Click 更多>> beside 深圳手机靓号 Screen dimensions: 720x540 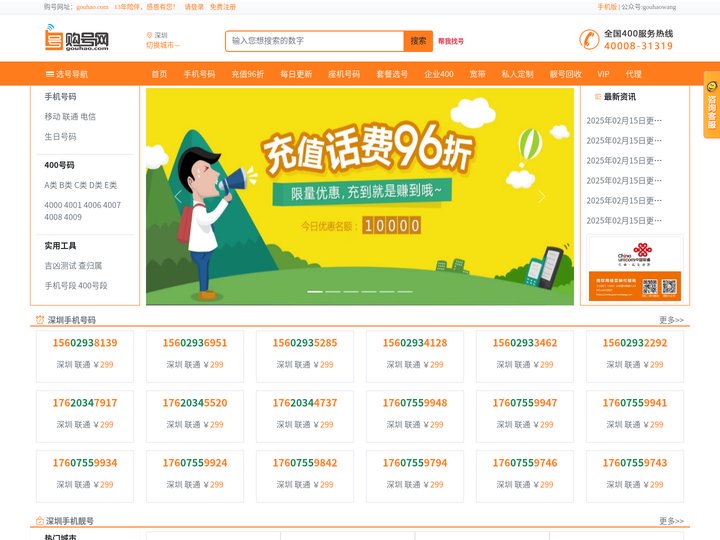[x=671, y=521]
